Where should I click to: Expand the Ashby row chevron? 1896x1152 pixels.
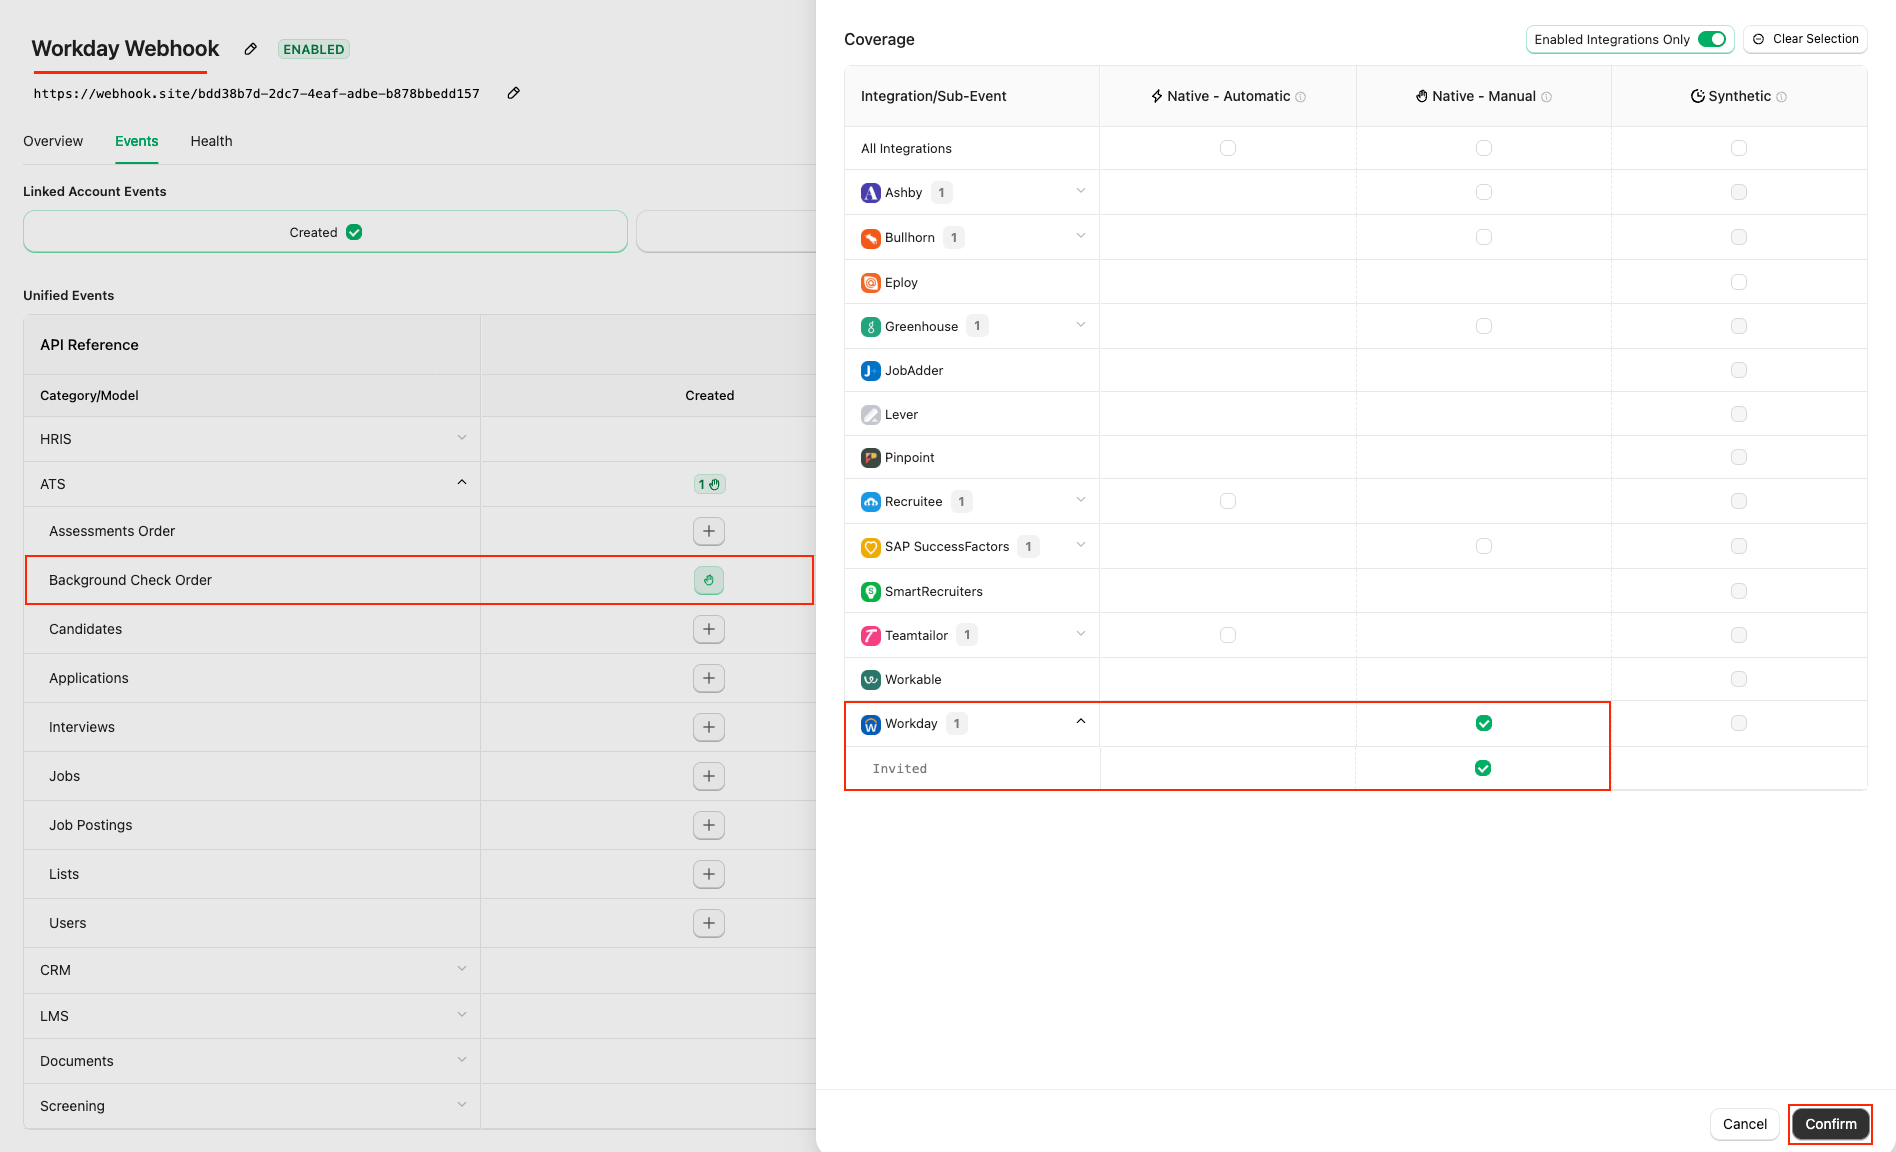point(1081,190)
